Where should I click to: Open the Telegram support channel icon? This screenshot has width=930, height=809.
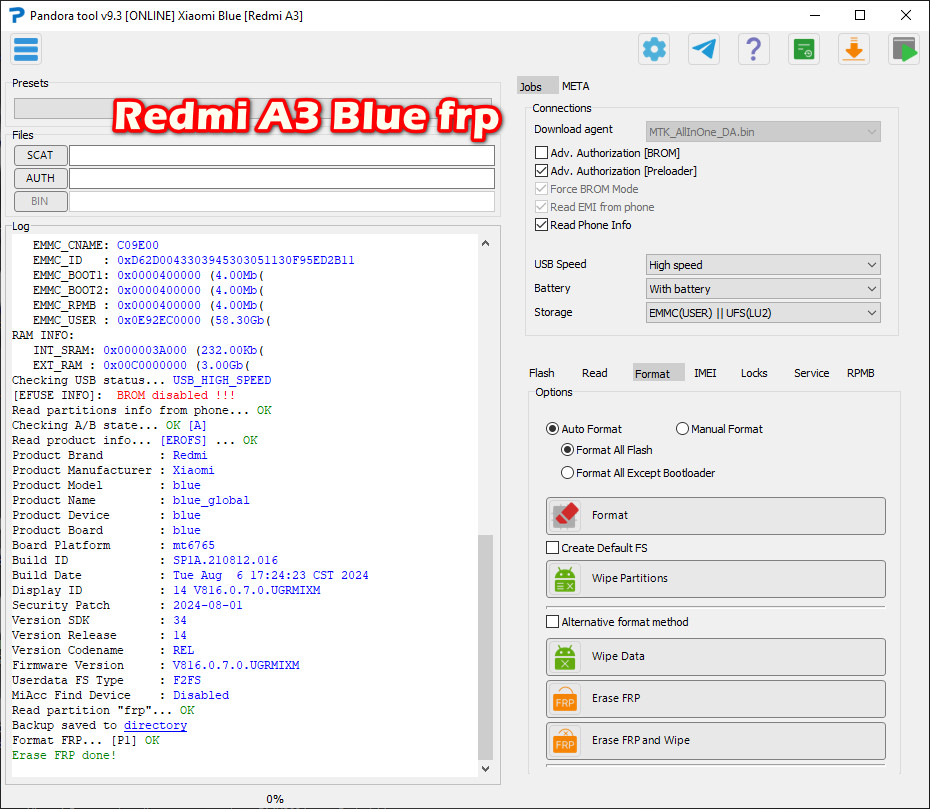pyautogui.click(x=704, y=48)
